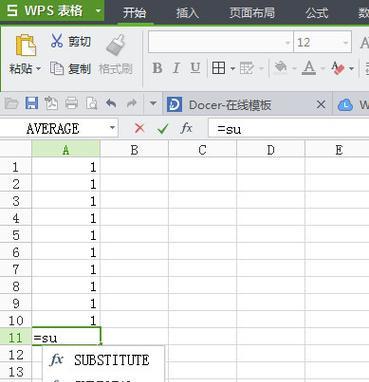Select column B header
The height and width of the screenshot is (382, 369).
134,150
